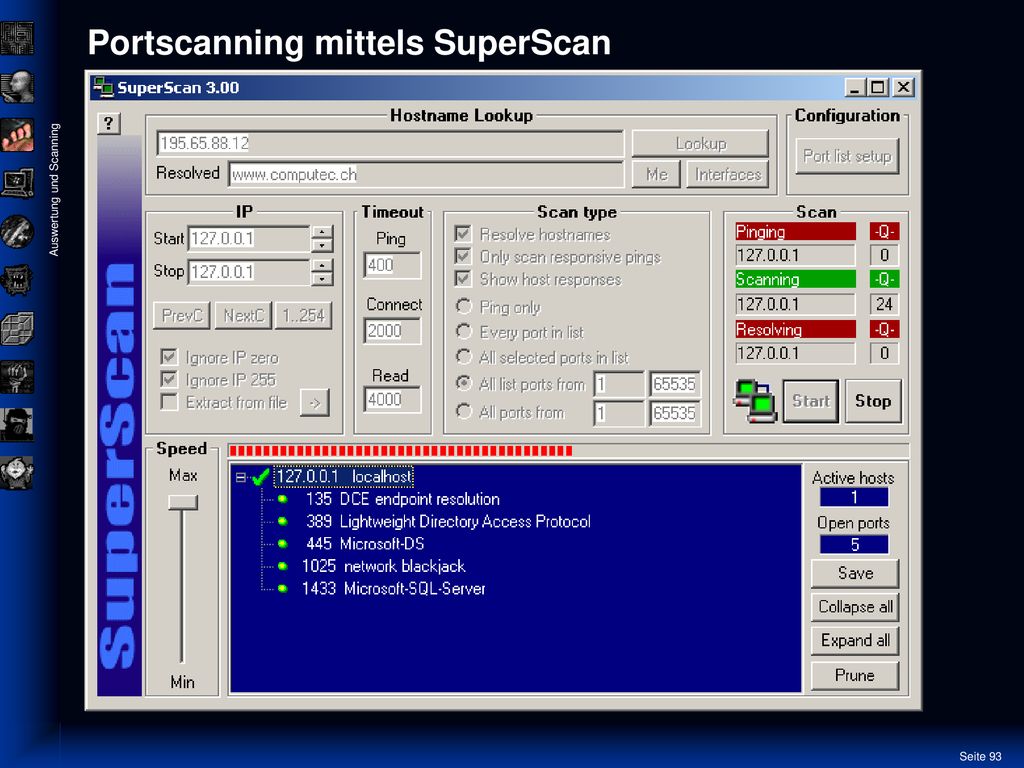Screen dimensions: 1024x768
Task: Select the 389 Lightweight Directory Access Protocol row
Action: (448, 522)
